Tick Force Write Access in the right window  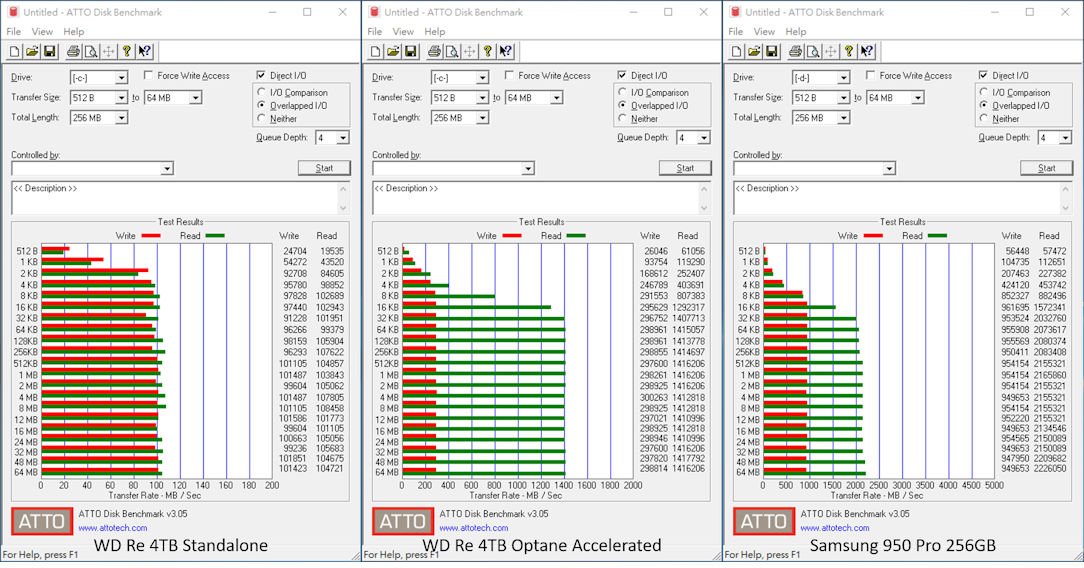870,75
